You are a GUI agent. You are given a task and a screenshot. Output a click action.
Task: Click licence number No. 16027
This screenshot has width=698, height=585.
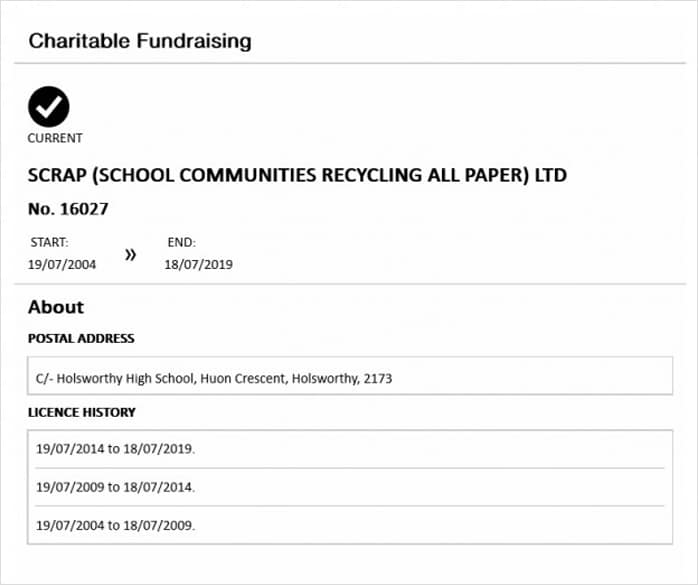(x=68, y=209)
